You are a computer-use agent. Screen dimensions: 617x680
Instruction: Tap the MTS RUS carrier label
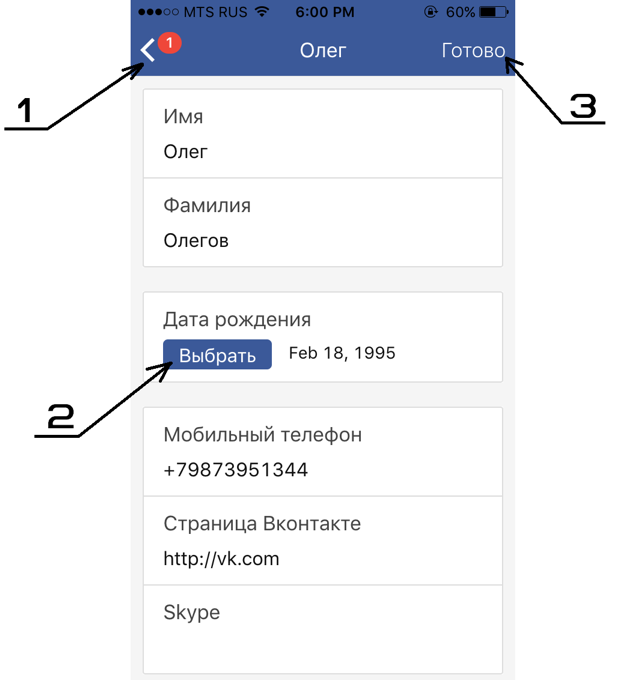tap(215, 12)
